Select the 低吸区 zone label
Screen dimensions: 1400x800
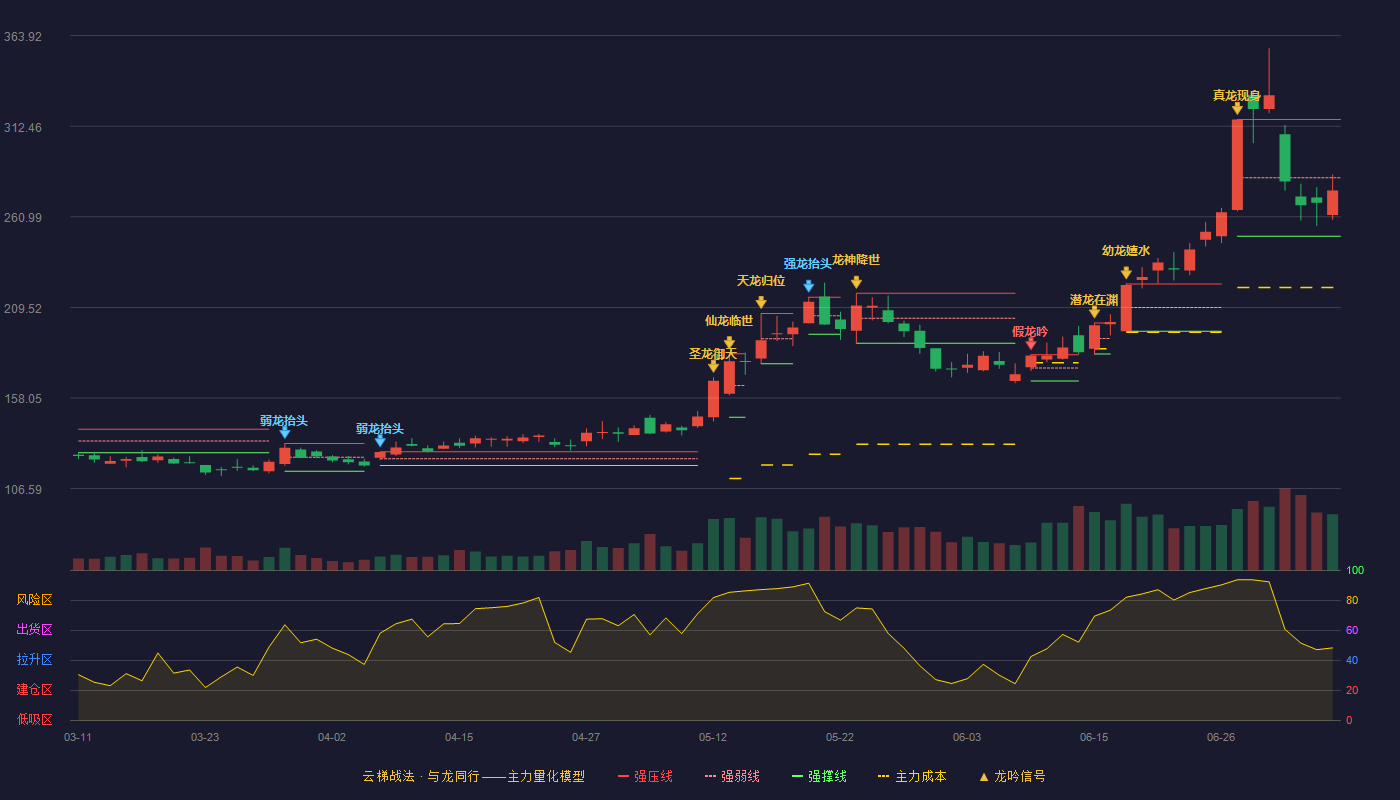click(34, 719)
